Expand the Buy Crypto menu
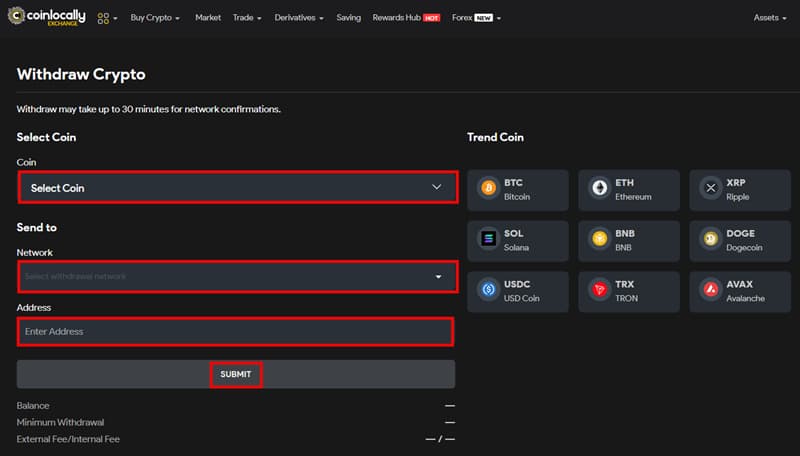 tap(155, 18)
